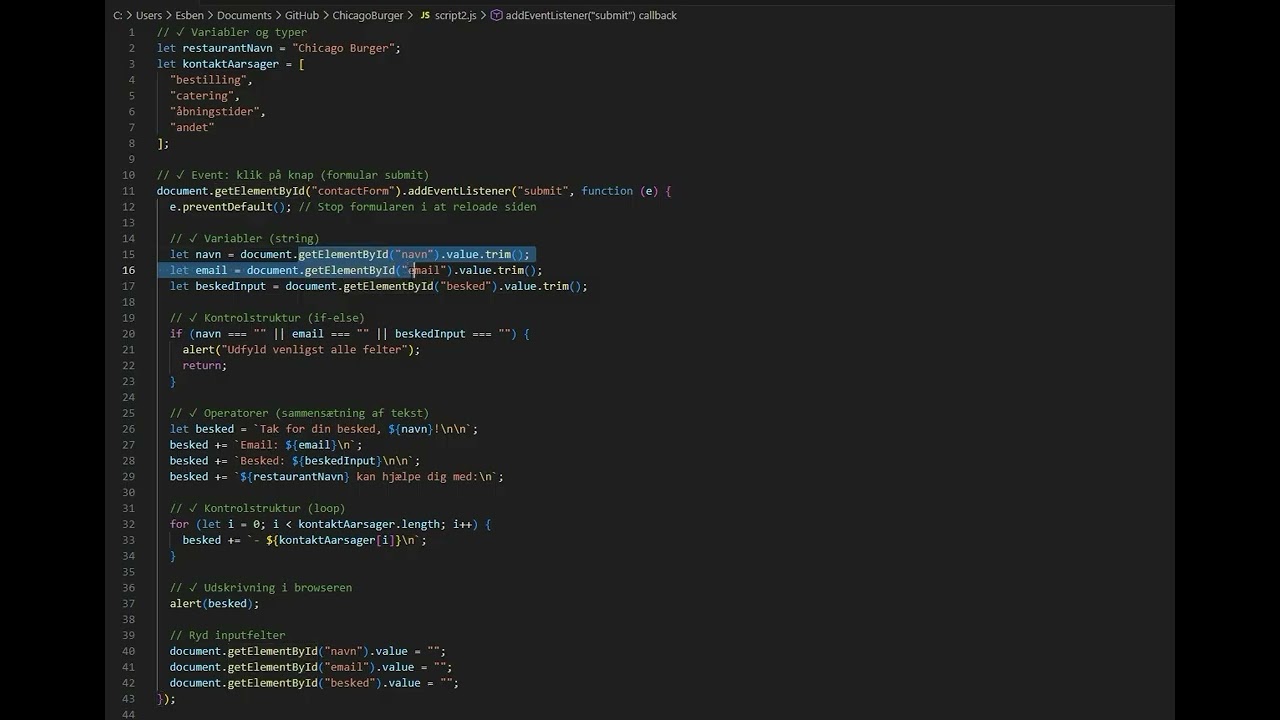Screen dimensions: 1280x720
Task: Open the 'Esben' breadcrumb folder
Action: 189,16
